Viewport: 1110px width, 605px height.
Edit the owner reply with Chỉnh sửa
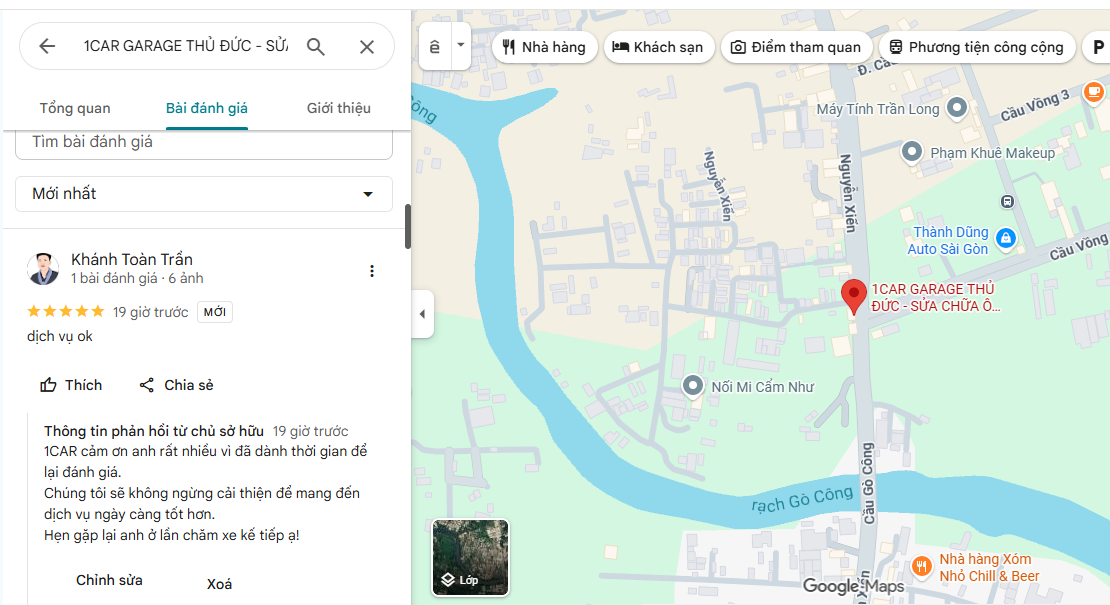coord(109,580)
